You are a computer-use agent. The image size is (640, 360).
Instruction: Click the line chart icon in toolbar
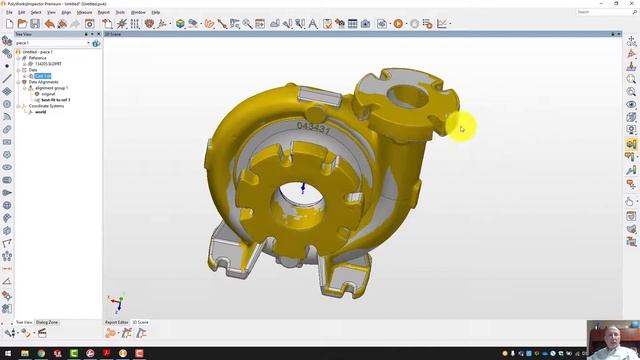point(442,24)
